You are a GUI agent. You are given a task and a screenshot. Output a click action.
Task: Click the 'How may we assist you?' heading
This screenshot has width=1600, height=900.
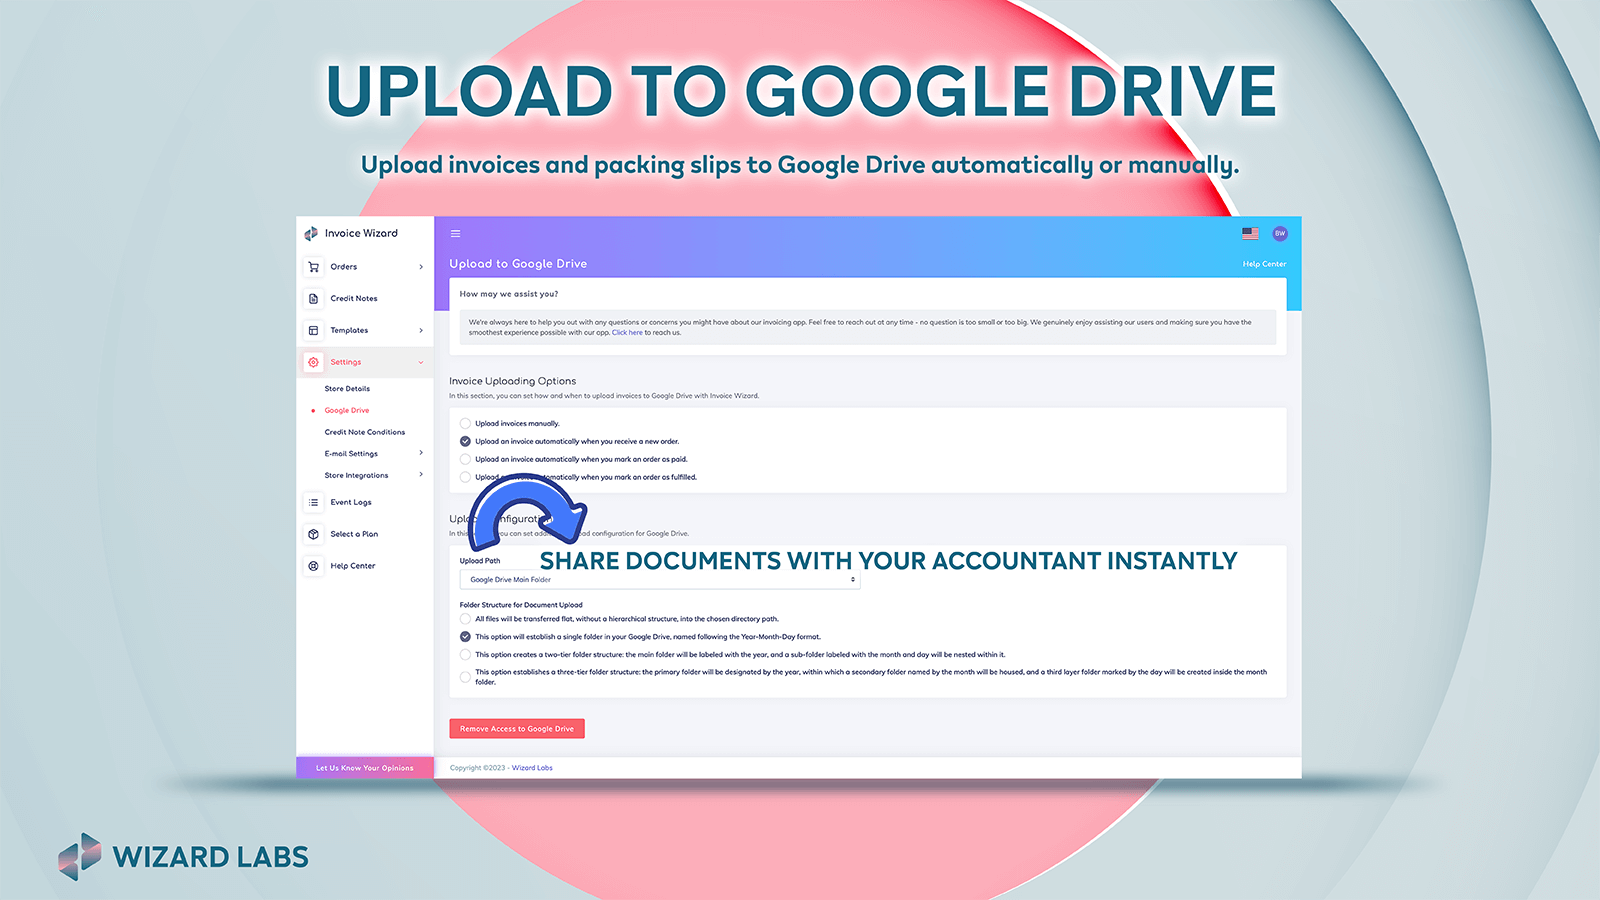[509, 294]
